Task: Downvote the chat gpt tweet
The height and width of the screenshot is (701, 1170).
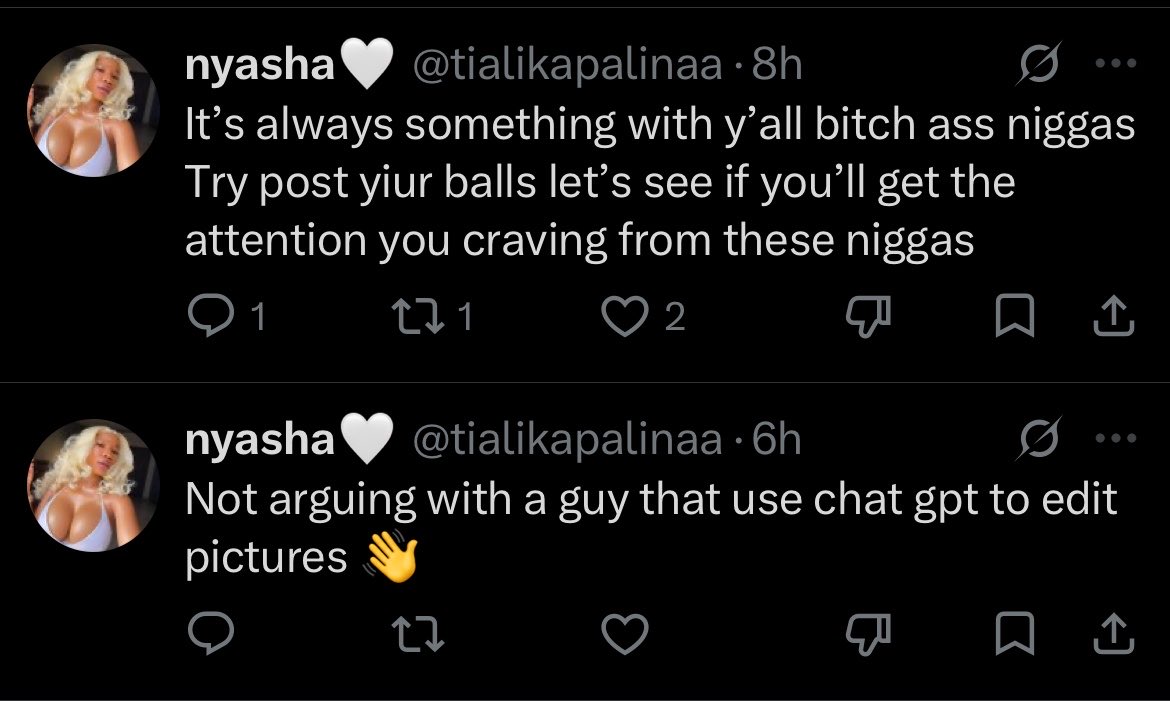Action: click(868, 635)
